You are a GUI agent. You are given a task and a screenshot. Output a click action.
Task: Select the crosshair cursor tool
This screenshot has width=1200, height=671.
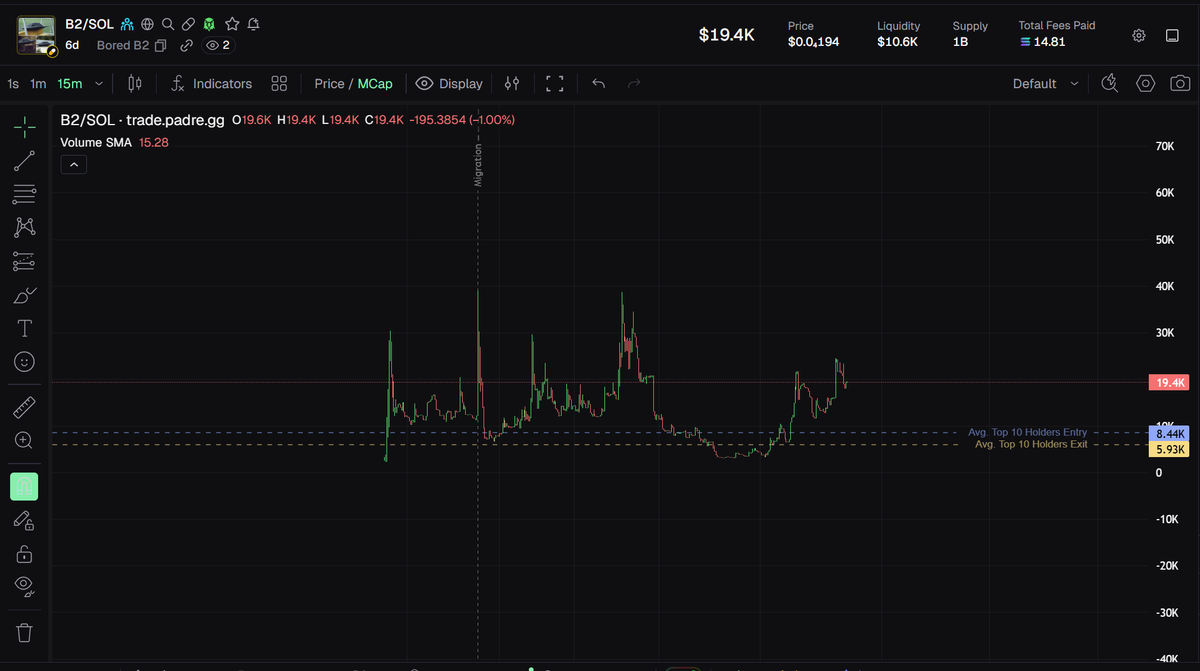tap(25, 126)
